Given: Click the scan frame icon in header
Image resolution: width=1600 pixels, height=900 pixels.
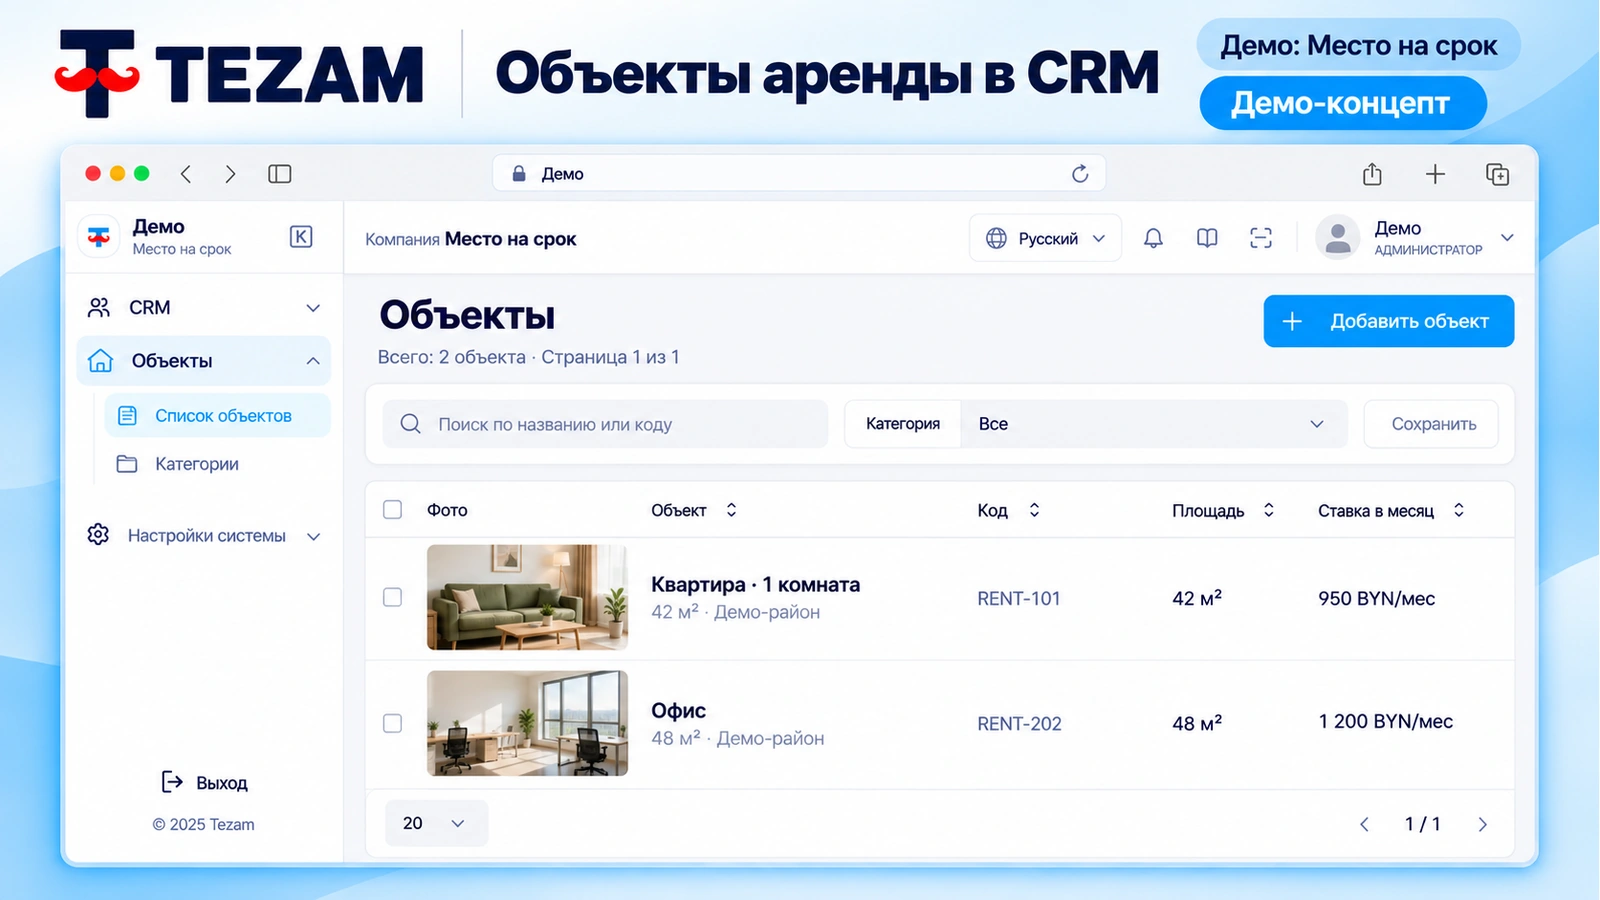Looking at the screenshot, I should coord(1261,238).
